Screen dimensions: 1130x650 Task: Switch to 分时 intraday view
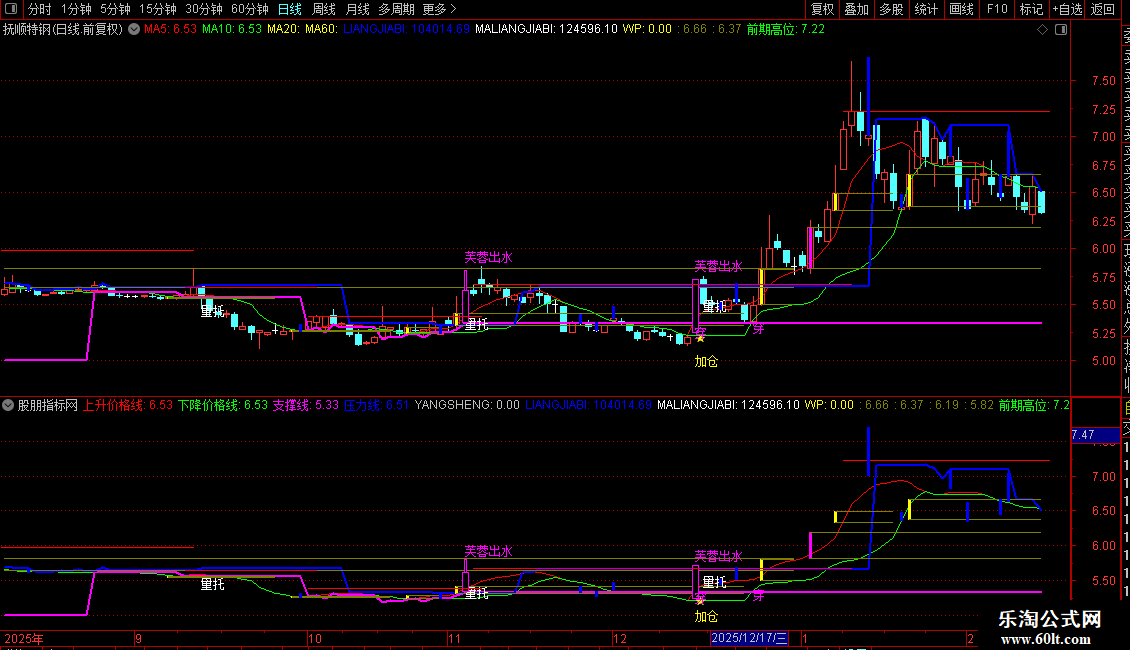click(40, 9)
